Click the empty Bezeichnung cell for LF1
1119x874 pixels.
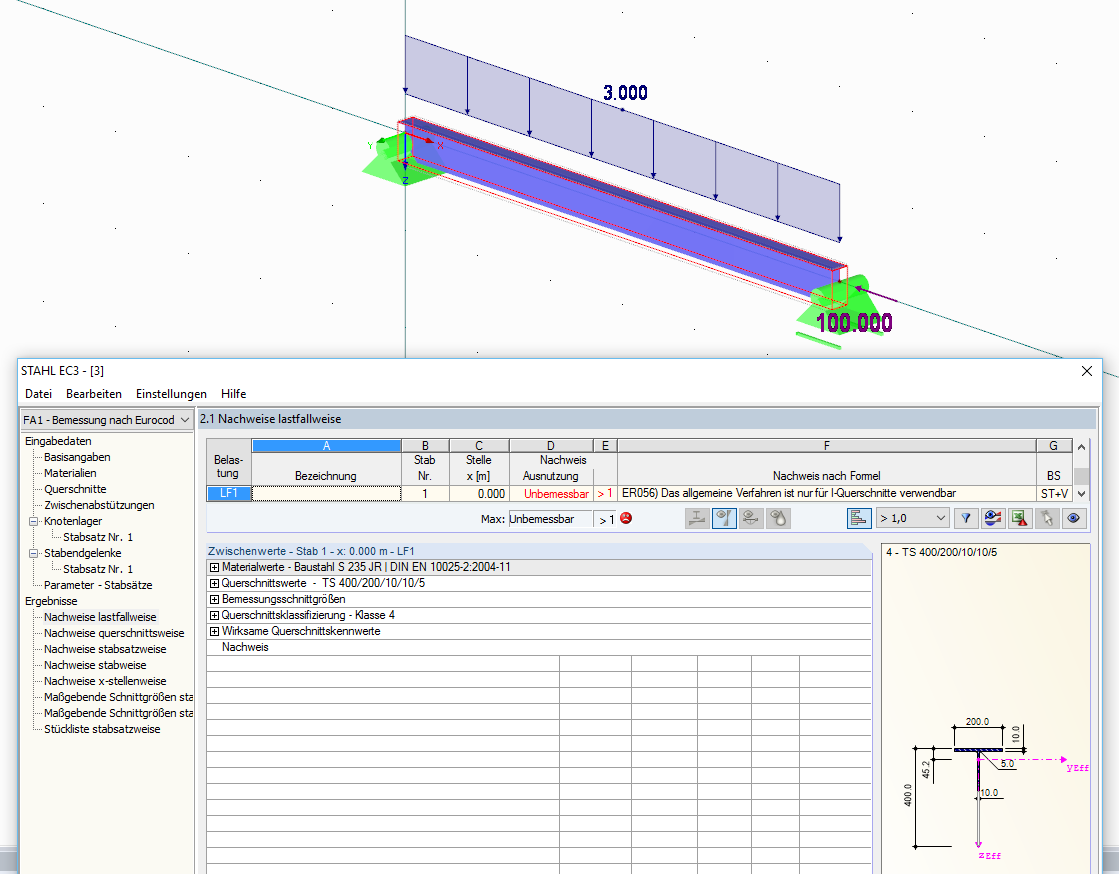326,493
